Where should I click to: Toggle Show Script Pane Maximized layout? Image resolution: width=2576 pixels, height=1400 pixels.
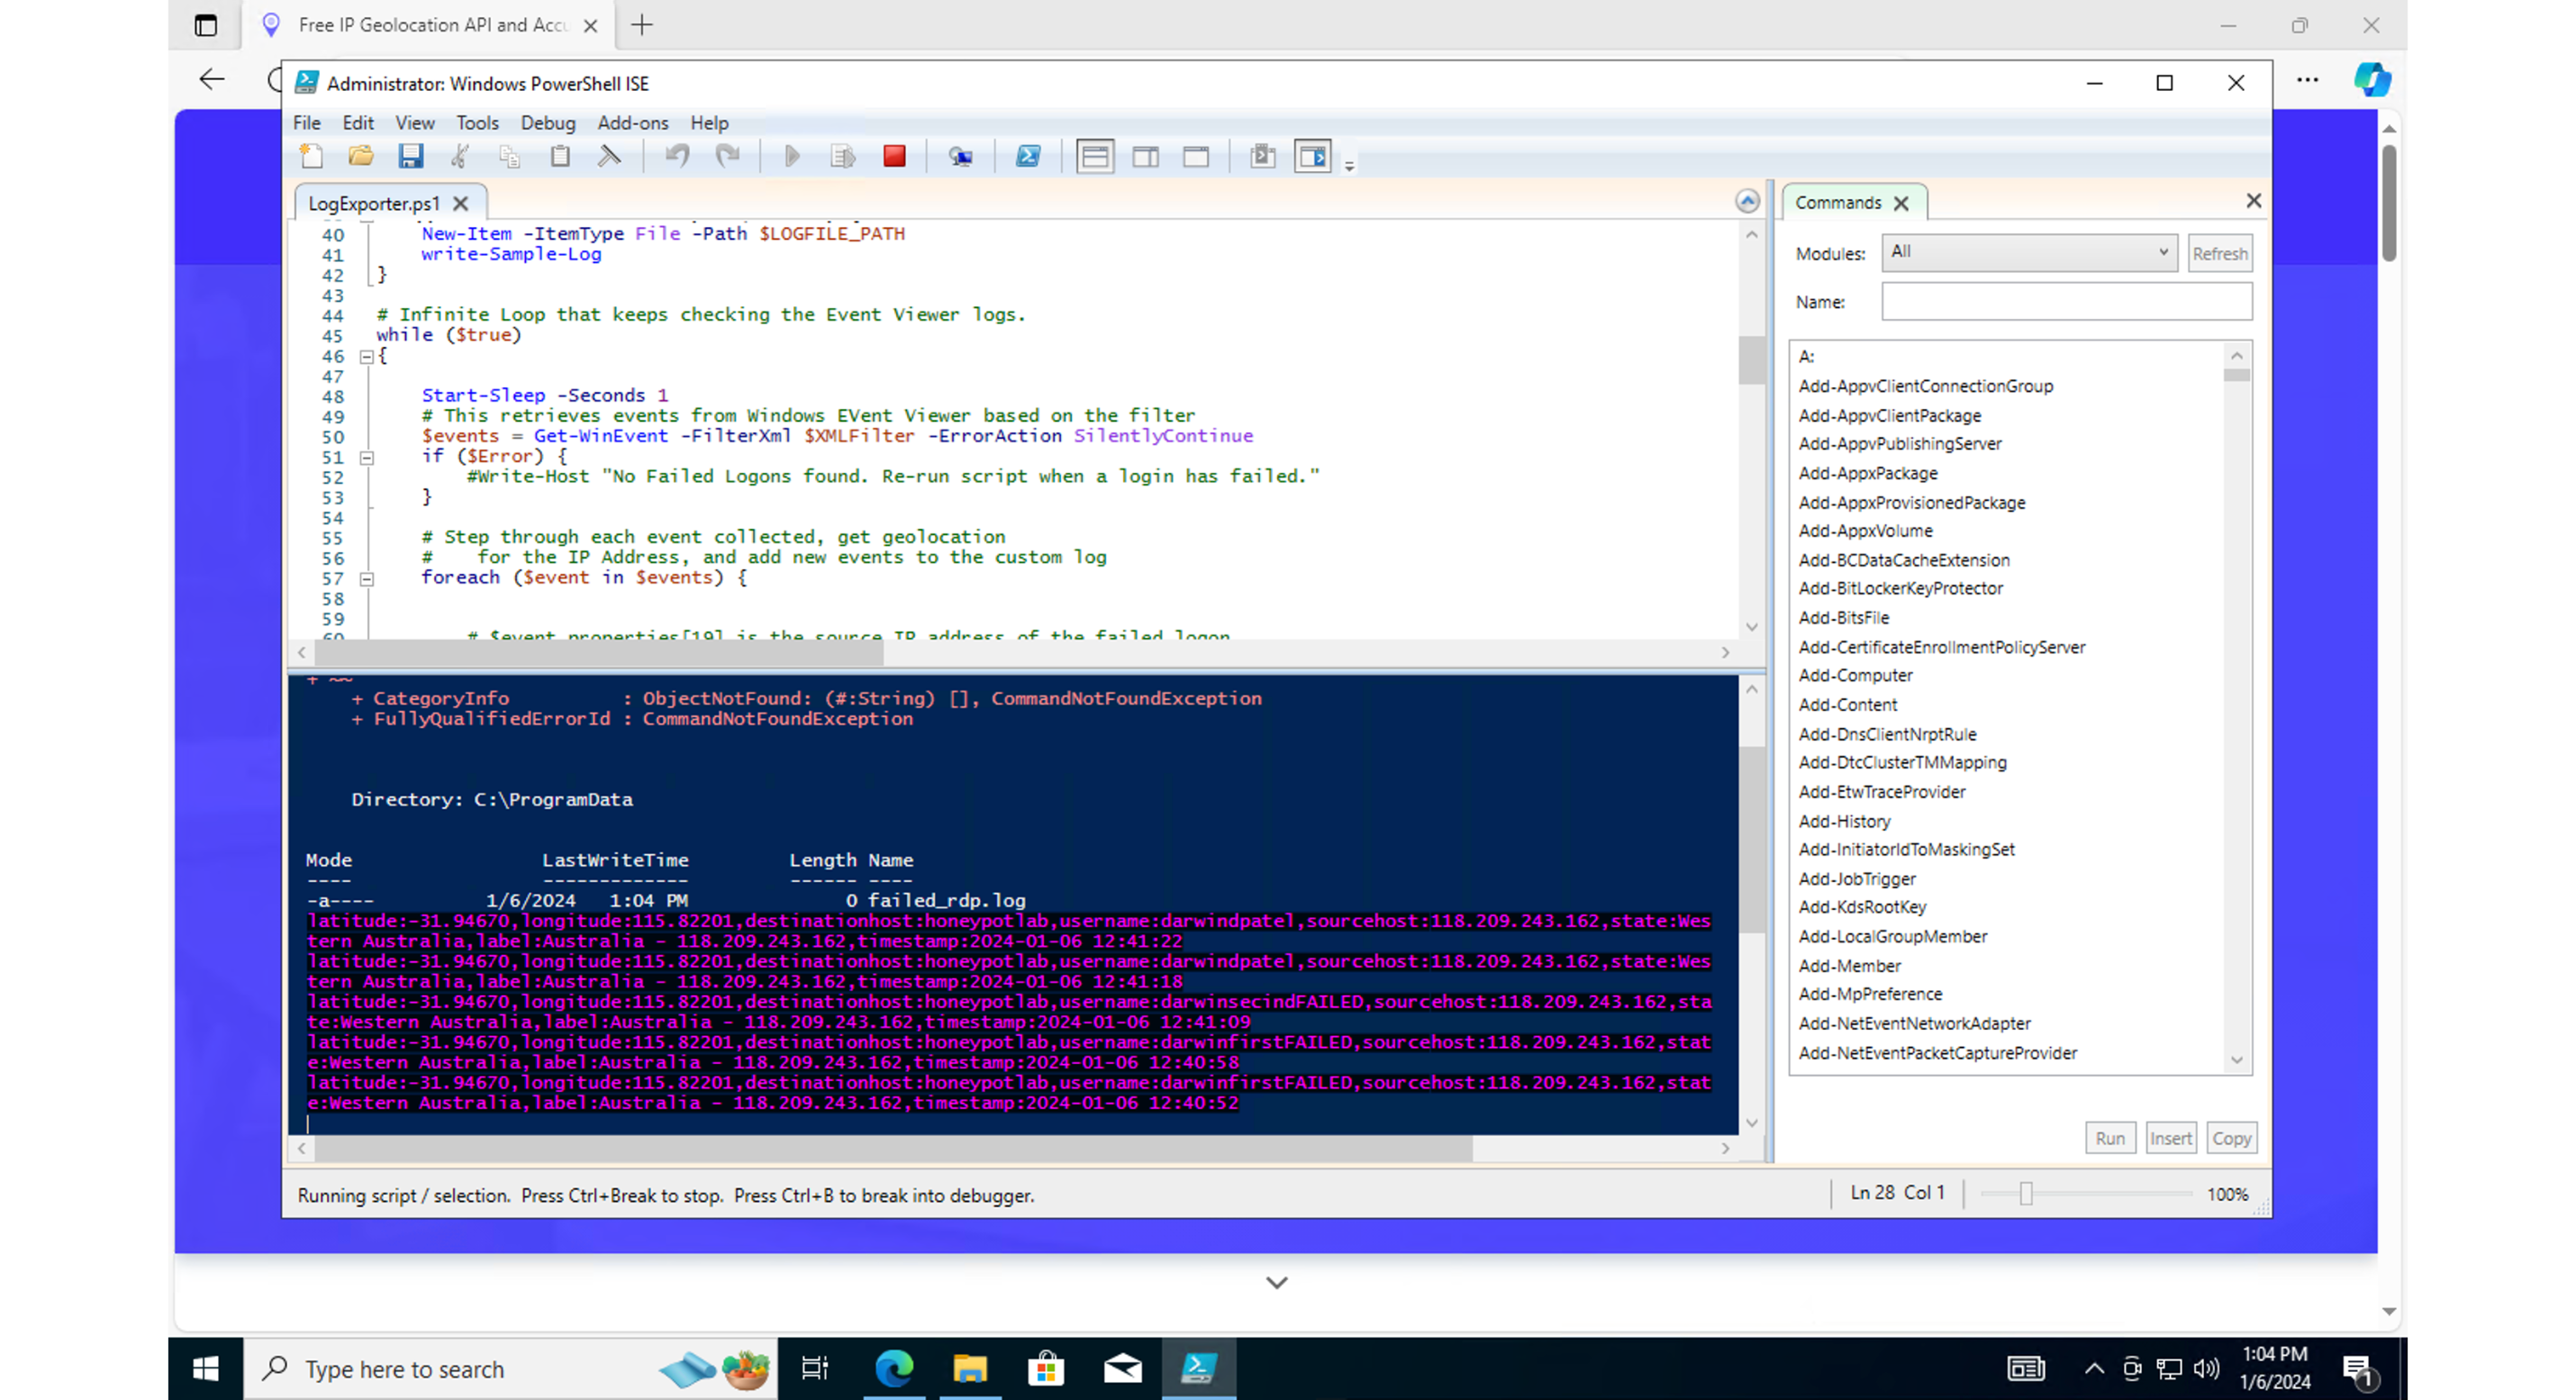point(1196,156)
